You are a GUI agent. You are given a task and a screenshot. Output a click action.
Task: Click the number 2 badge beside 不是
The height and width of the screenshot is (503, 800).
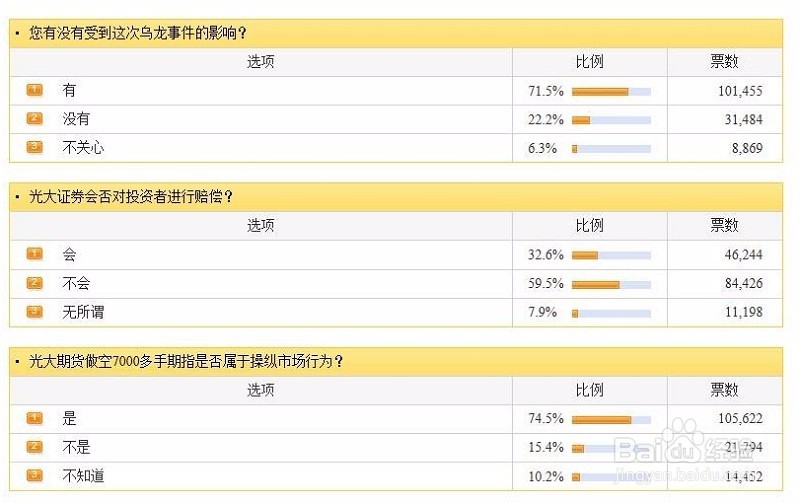click(x=35, y=447)
